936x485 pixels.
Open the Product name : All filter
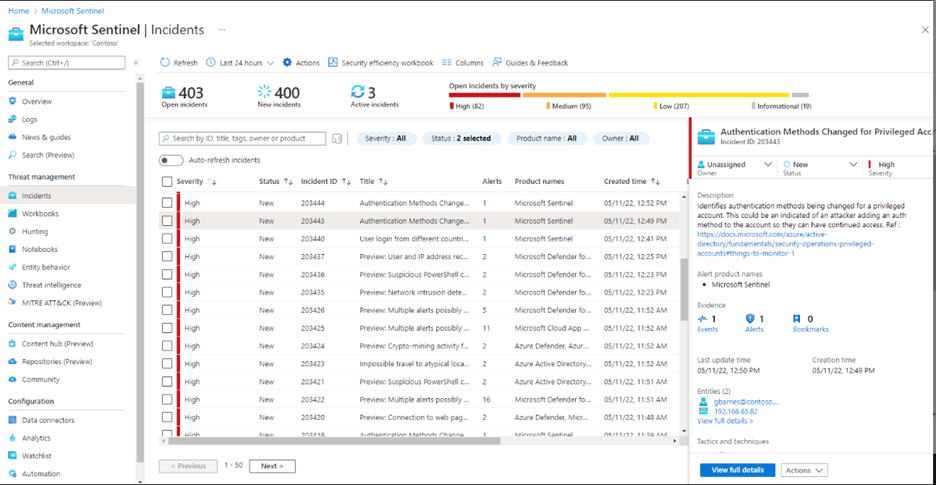pyautogui.click(x=547, y=139)
